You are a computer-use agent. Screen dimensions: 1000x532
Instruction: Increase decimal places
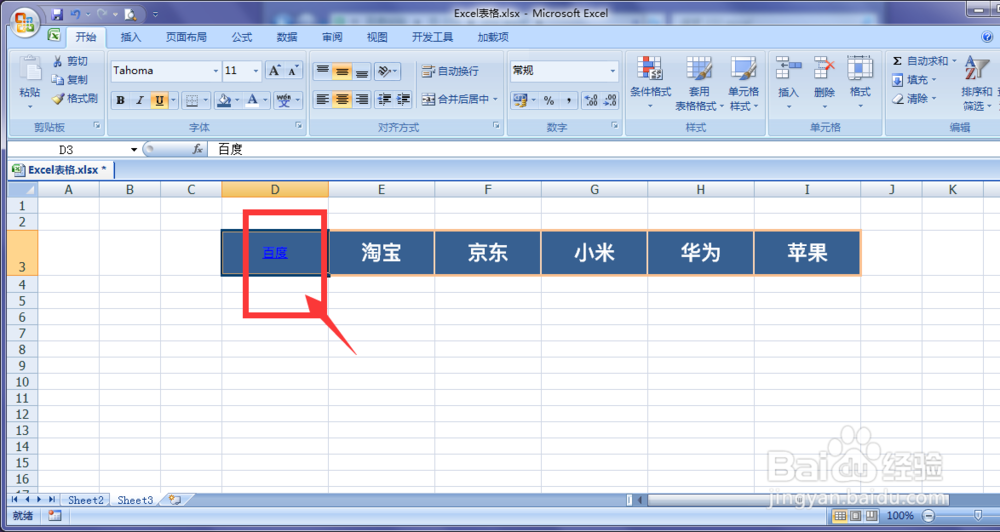(x=591, y=100)
